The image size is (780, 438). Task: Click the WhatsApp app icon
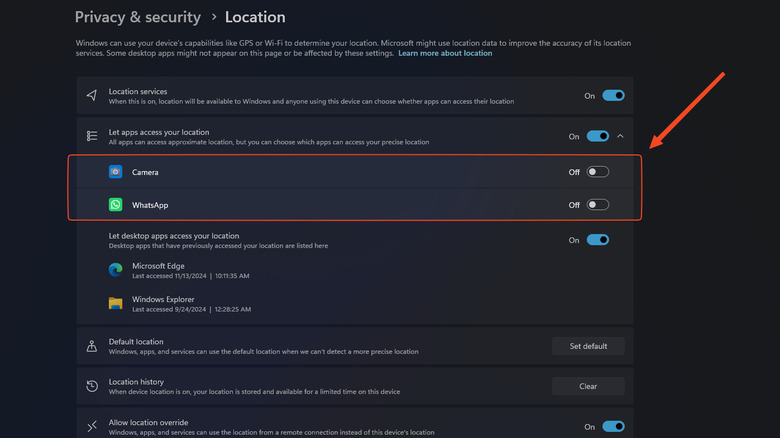(116, 205)
